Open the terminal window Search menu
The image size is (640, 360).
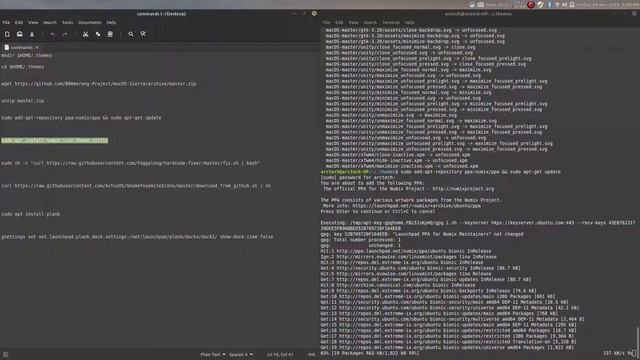370,22
